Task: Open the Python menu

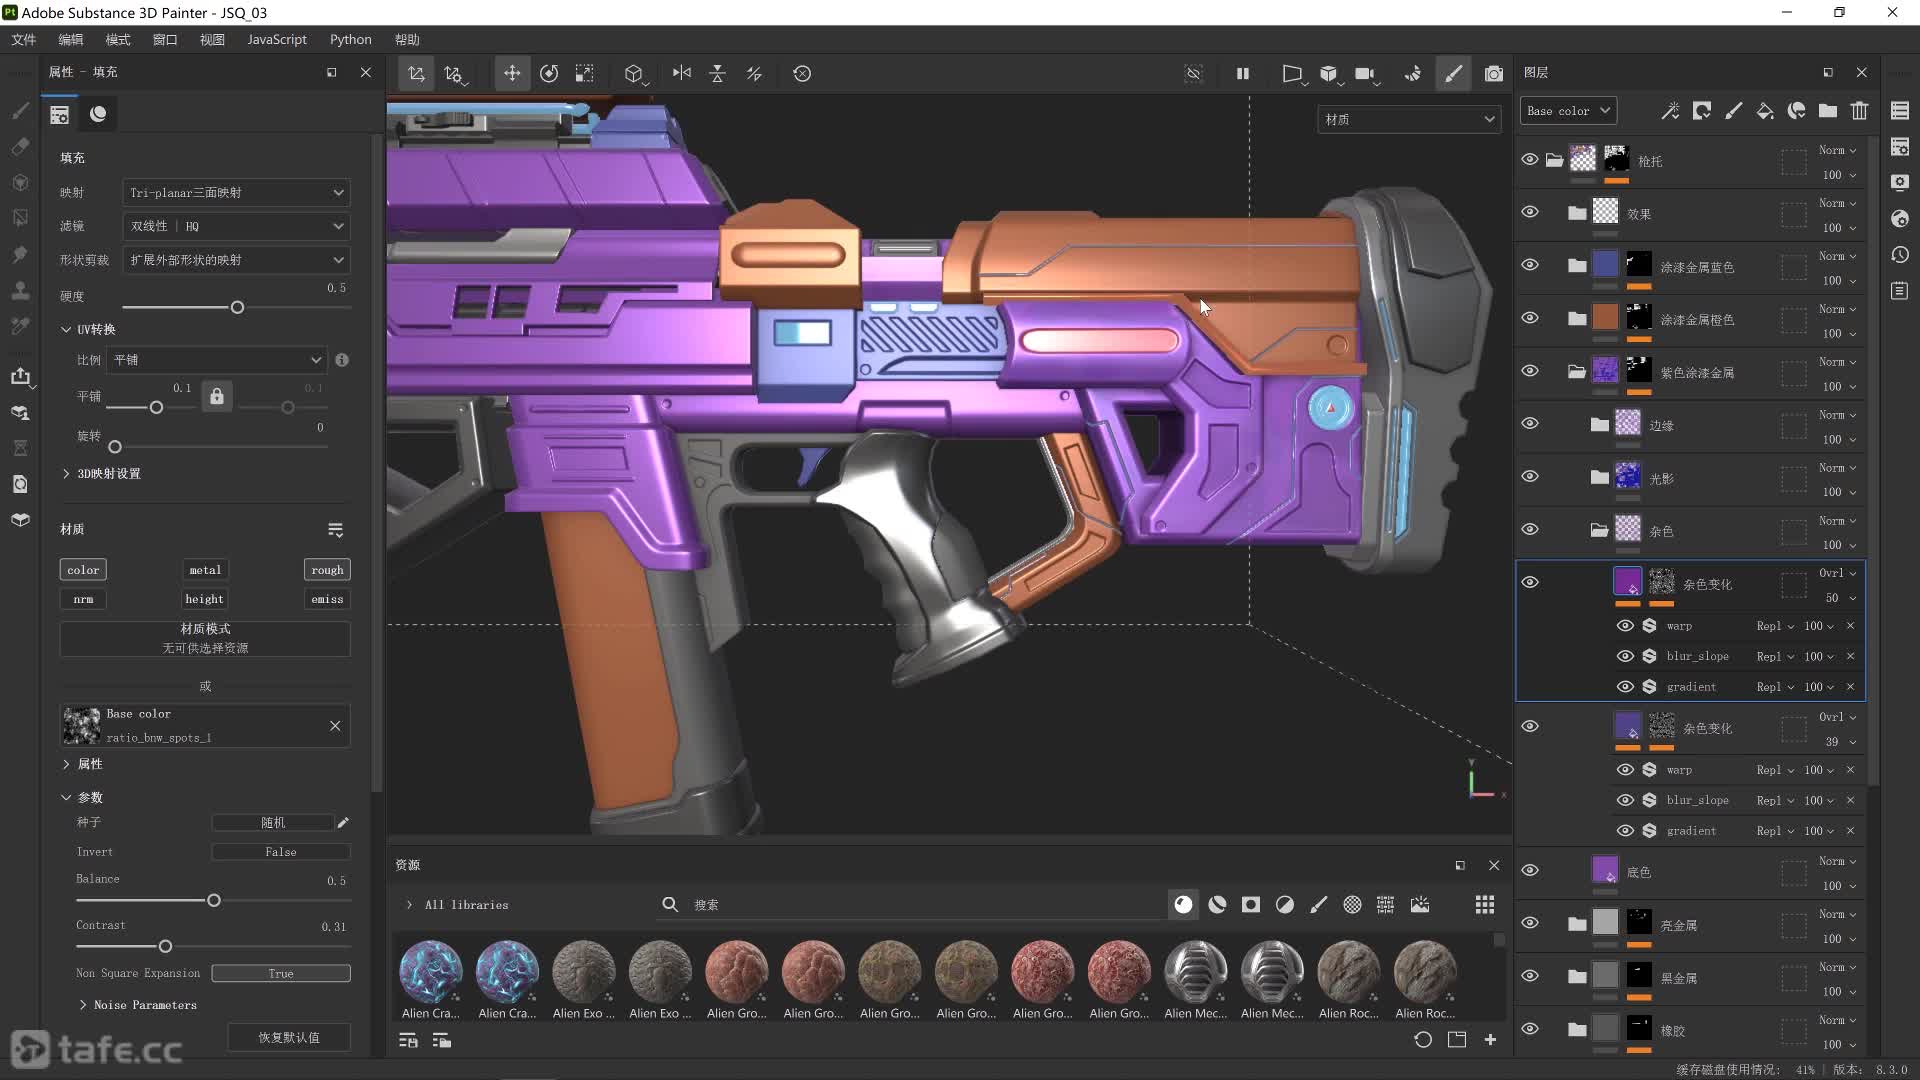Action: [351, 39]
